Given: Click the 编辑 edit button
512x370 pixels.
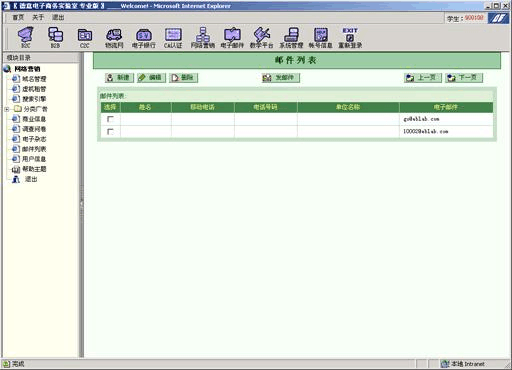Looking at the screenshot, I should (151, 78).
